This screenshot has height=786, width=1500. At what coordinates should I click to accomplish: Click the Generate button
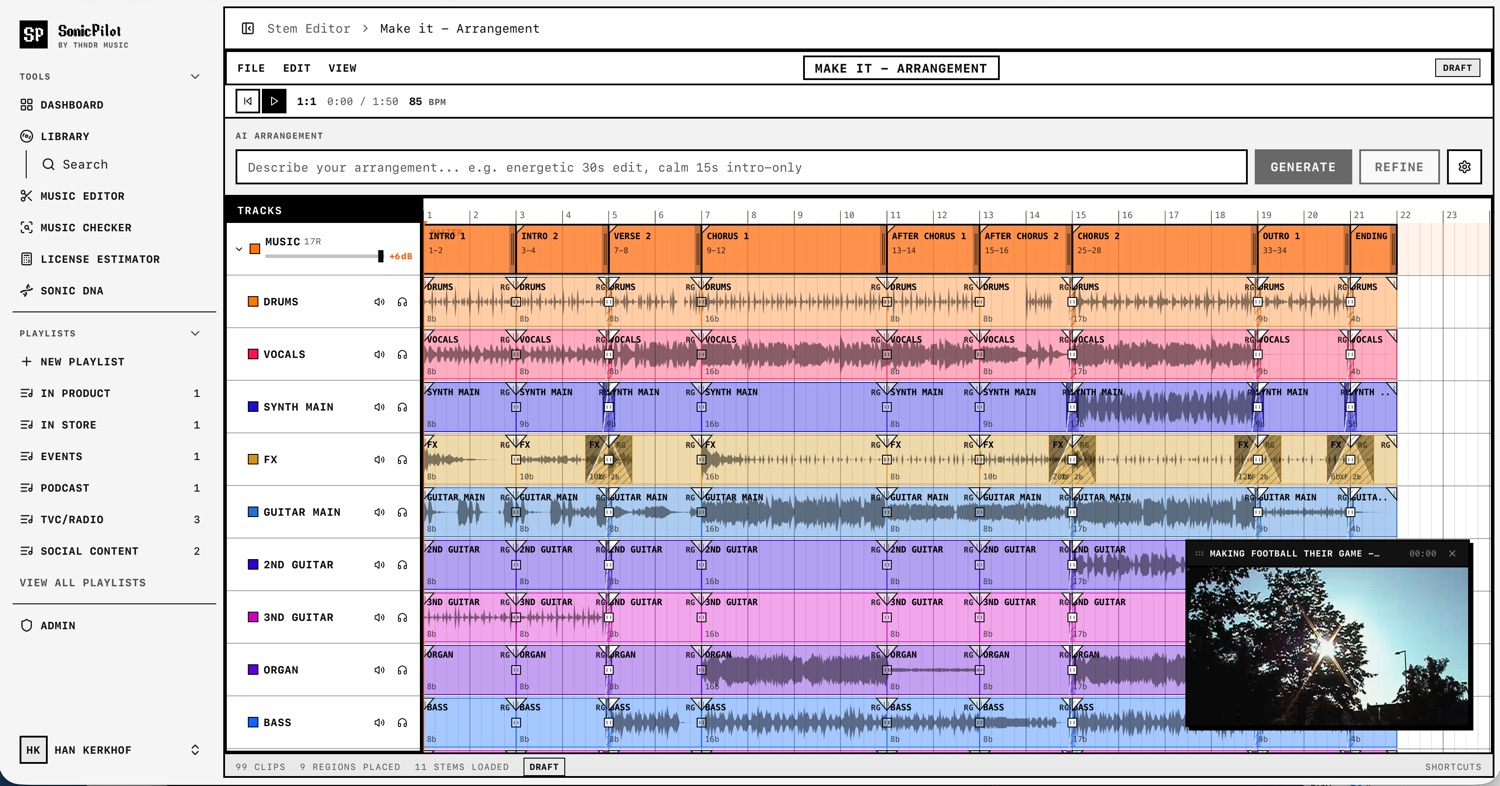pyautogui.click(x=1302, y=167)
